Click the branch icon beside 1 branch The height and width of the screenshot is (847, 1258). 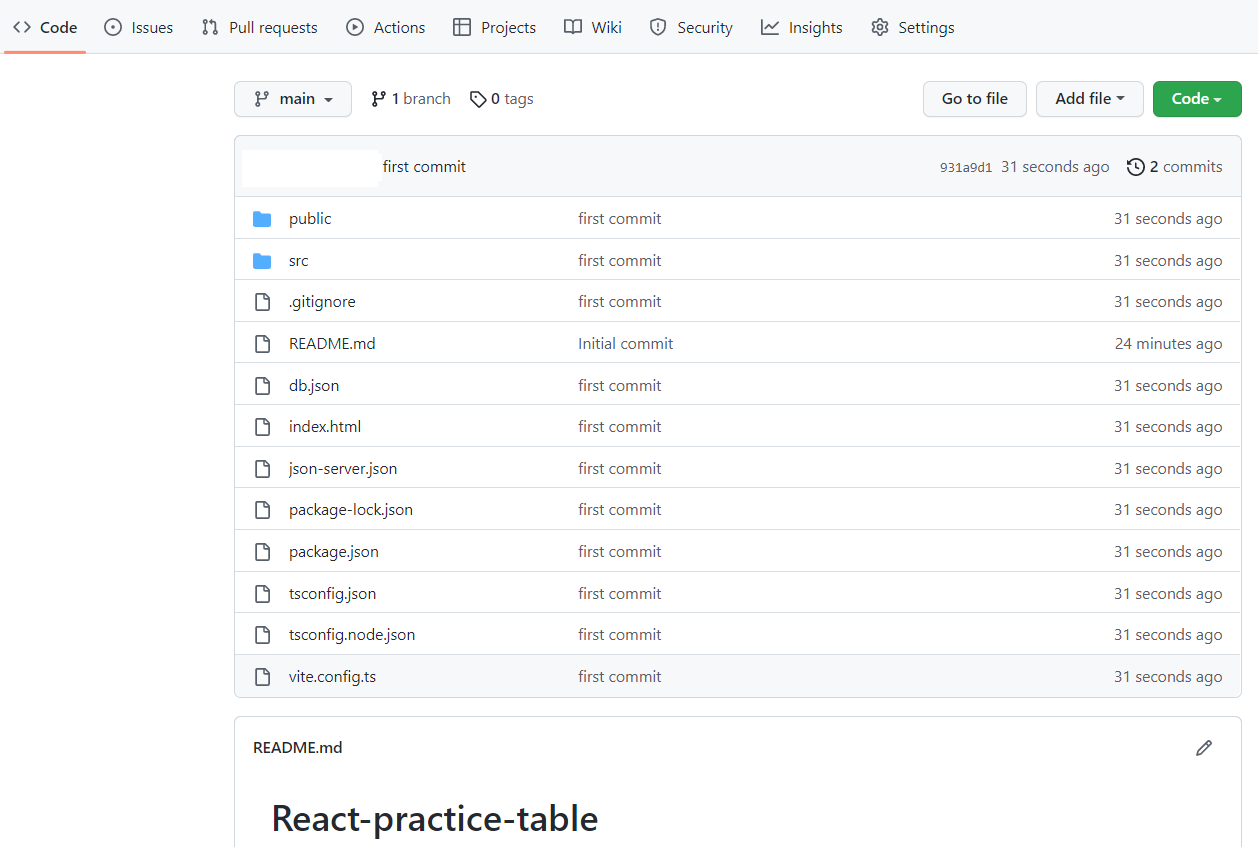[x=378, y=99]
